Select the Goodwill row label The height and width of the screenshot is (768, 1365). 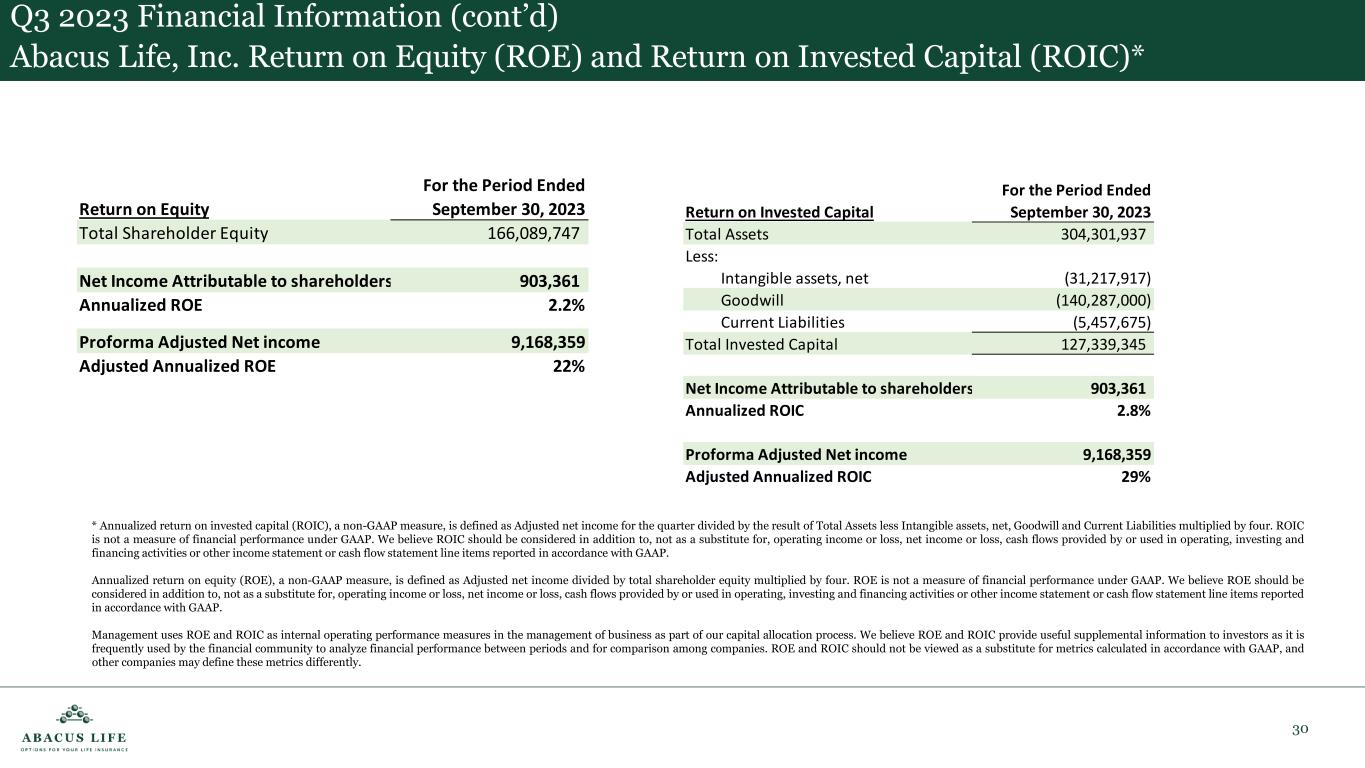tap(752, 300)
